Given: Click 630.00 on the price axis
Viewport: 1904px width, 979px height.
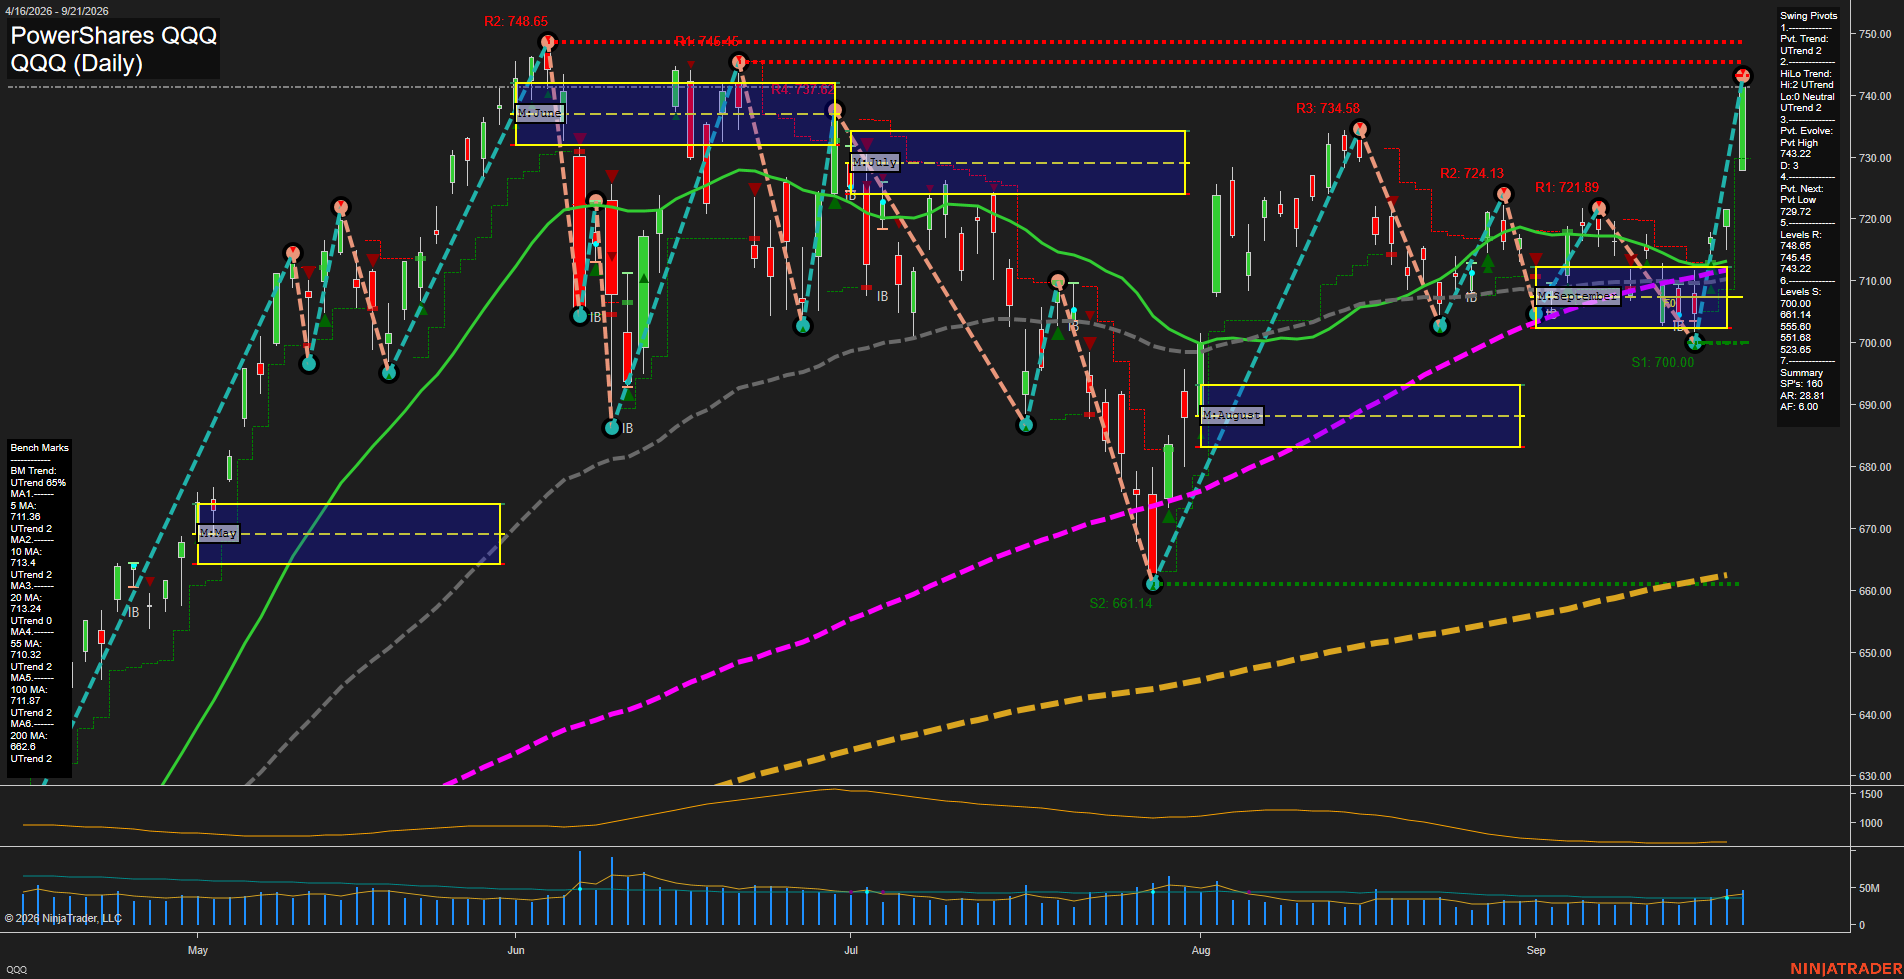Looking at the screenshot, I should (x=1875, y=776).
